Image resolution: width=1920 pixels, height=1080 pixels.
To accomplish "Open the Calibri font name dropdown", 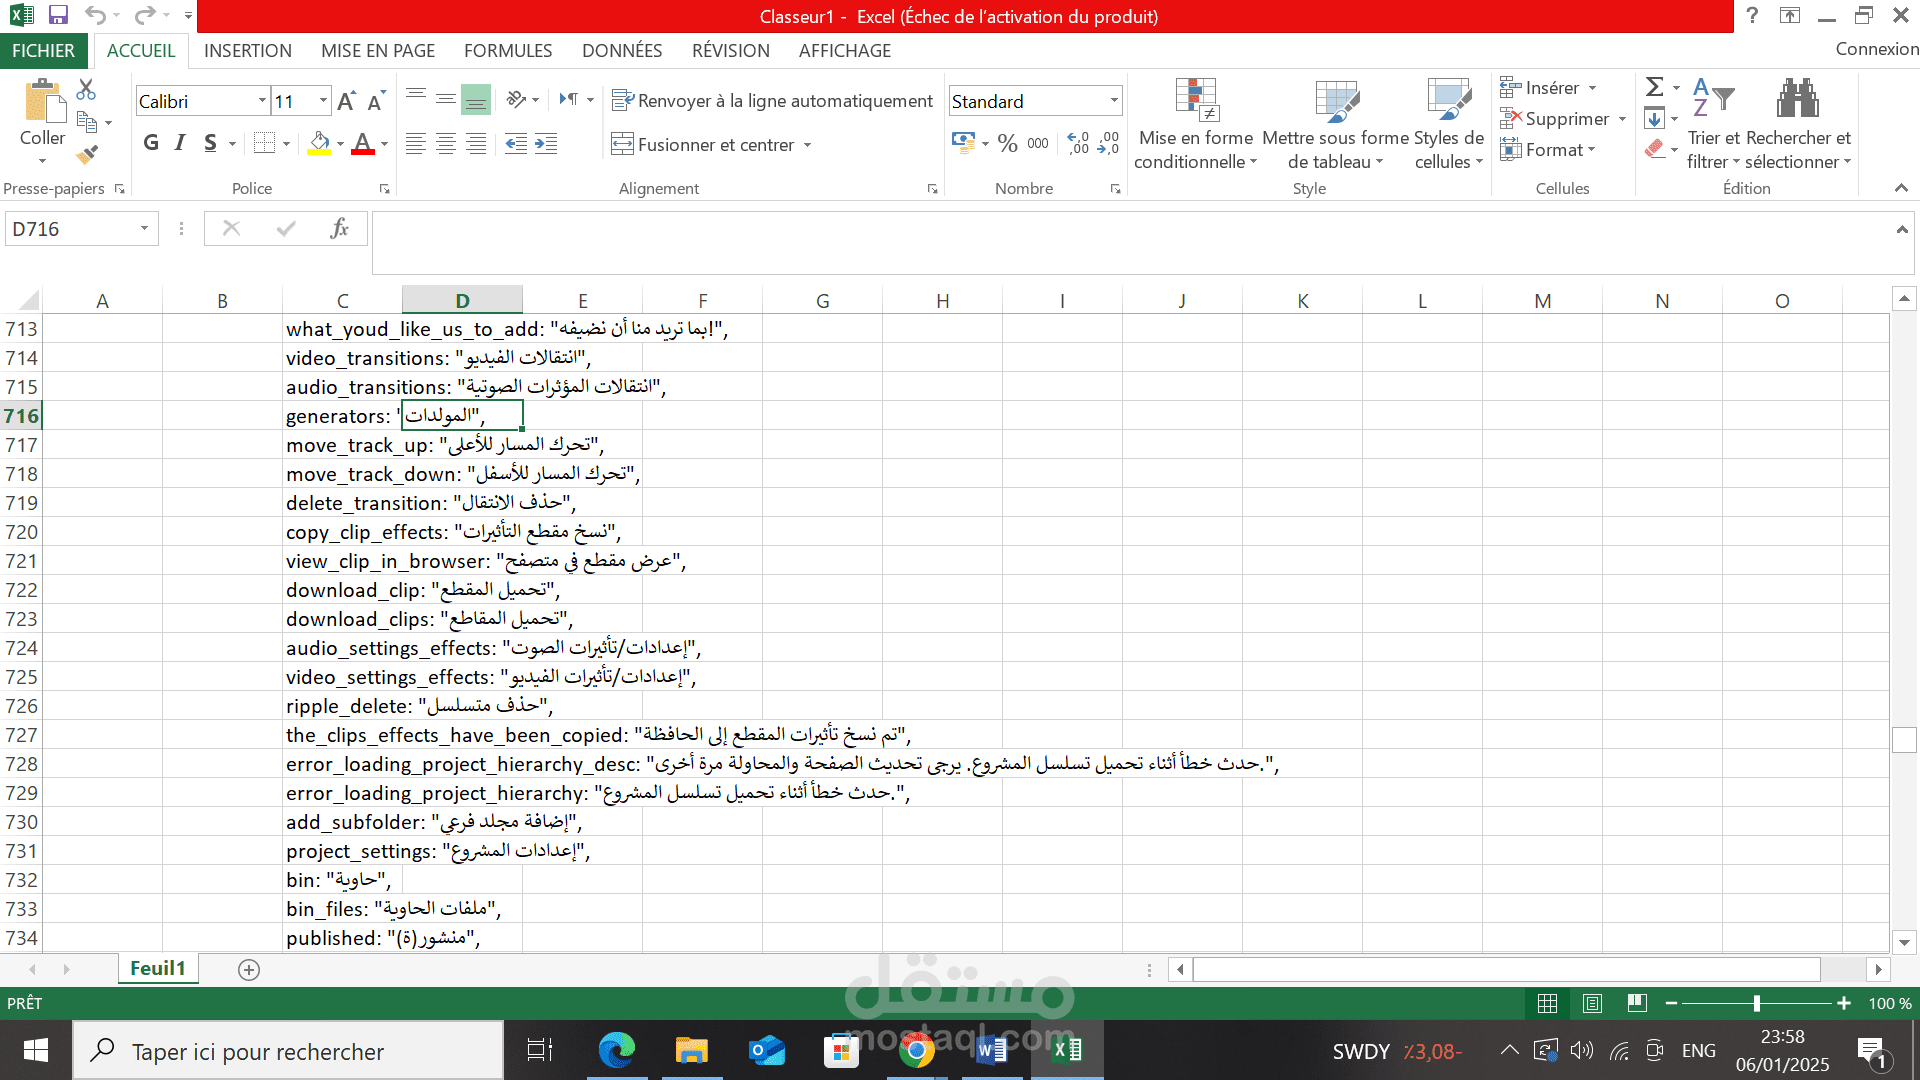I will (262, 101).
